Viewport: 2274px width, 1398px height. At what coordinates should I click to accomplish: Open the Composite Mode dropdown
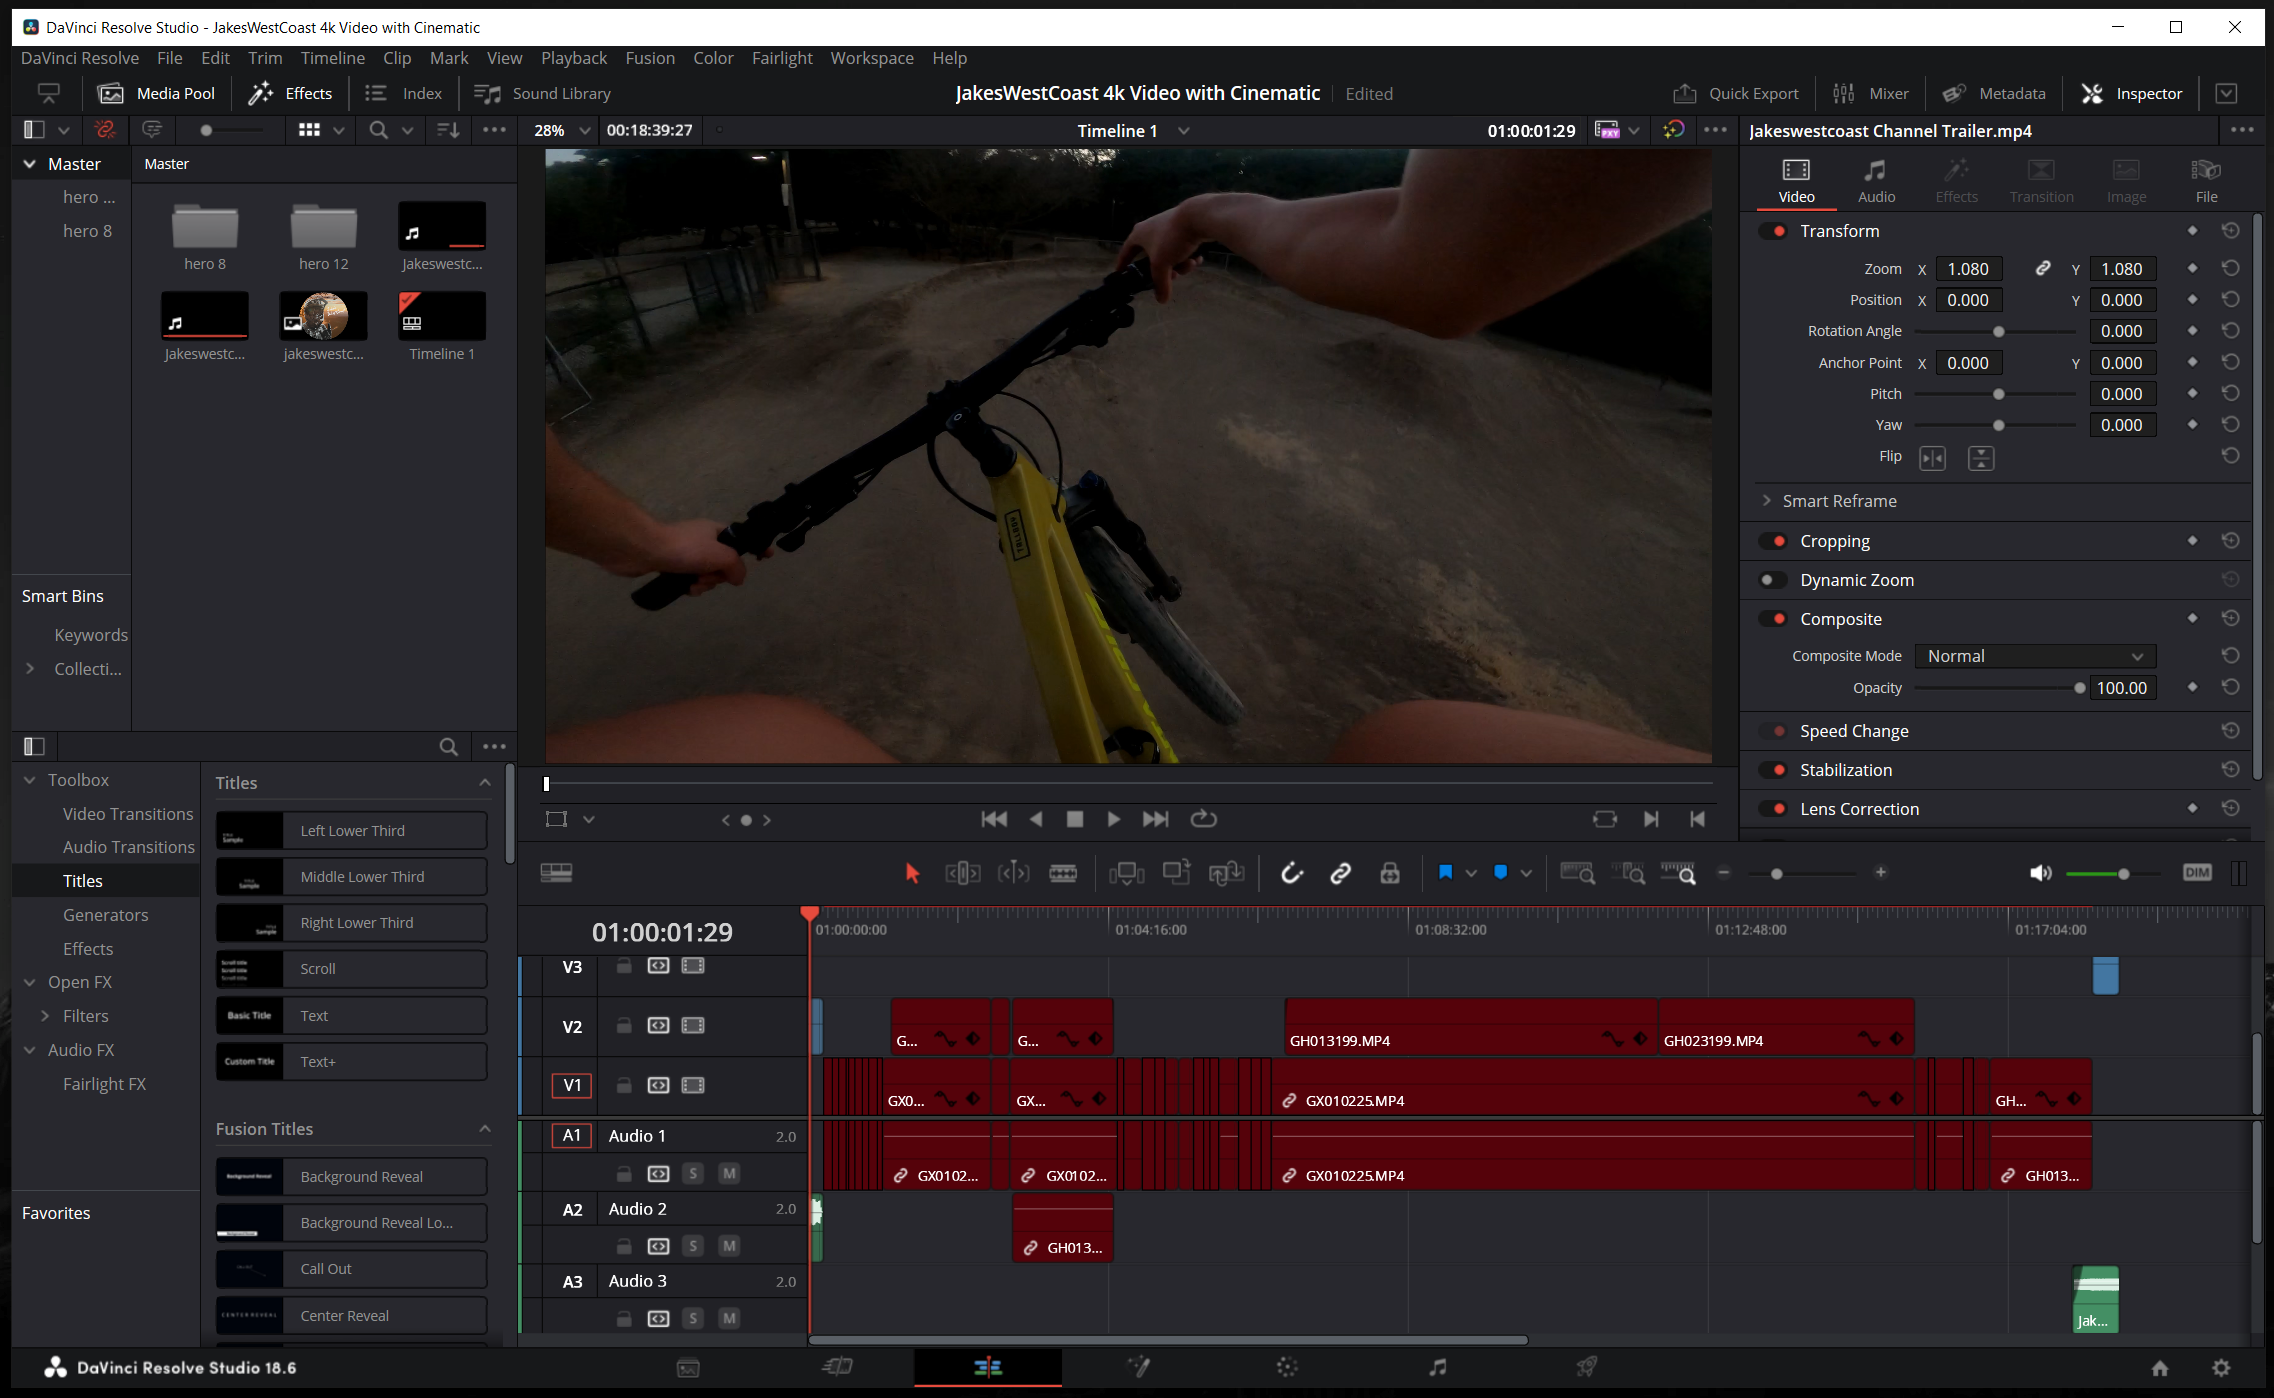(x=2035, y=656)
